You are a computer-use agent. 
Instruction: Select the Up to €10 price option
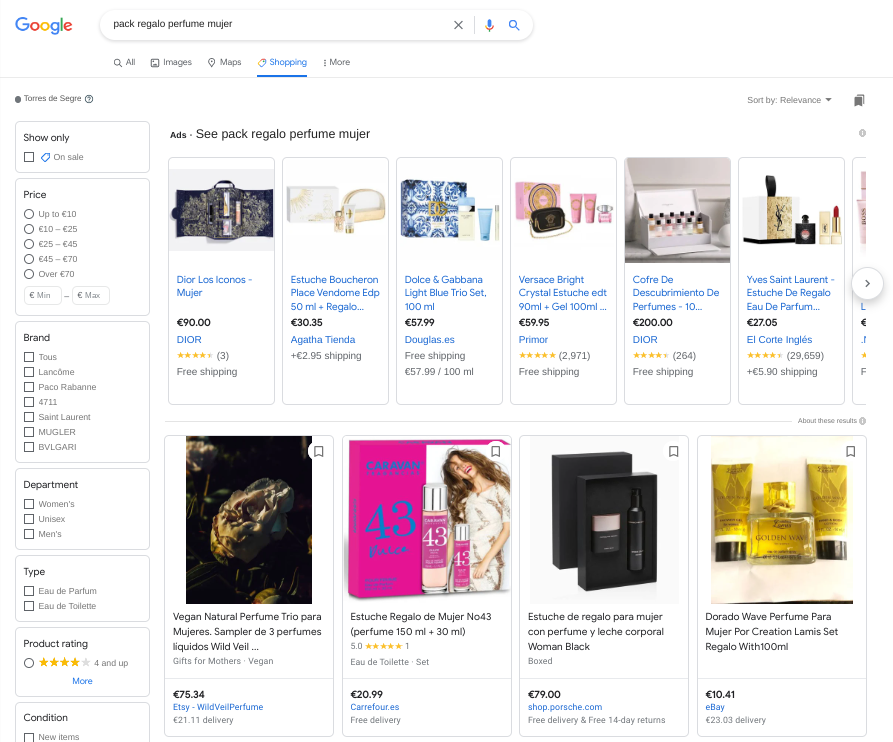point(29,214)
